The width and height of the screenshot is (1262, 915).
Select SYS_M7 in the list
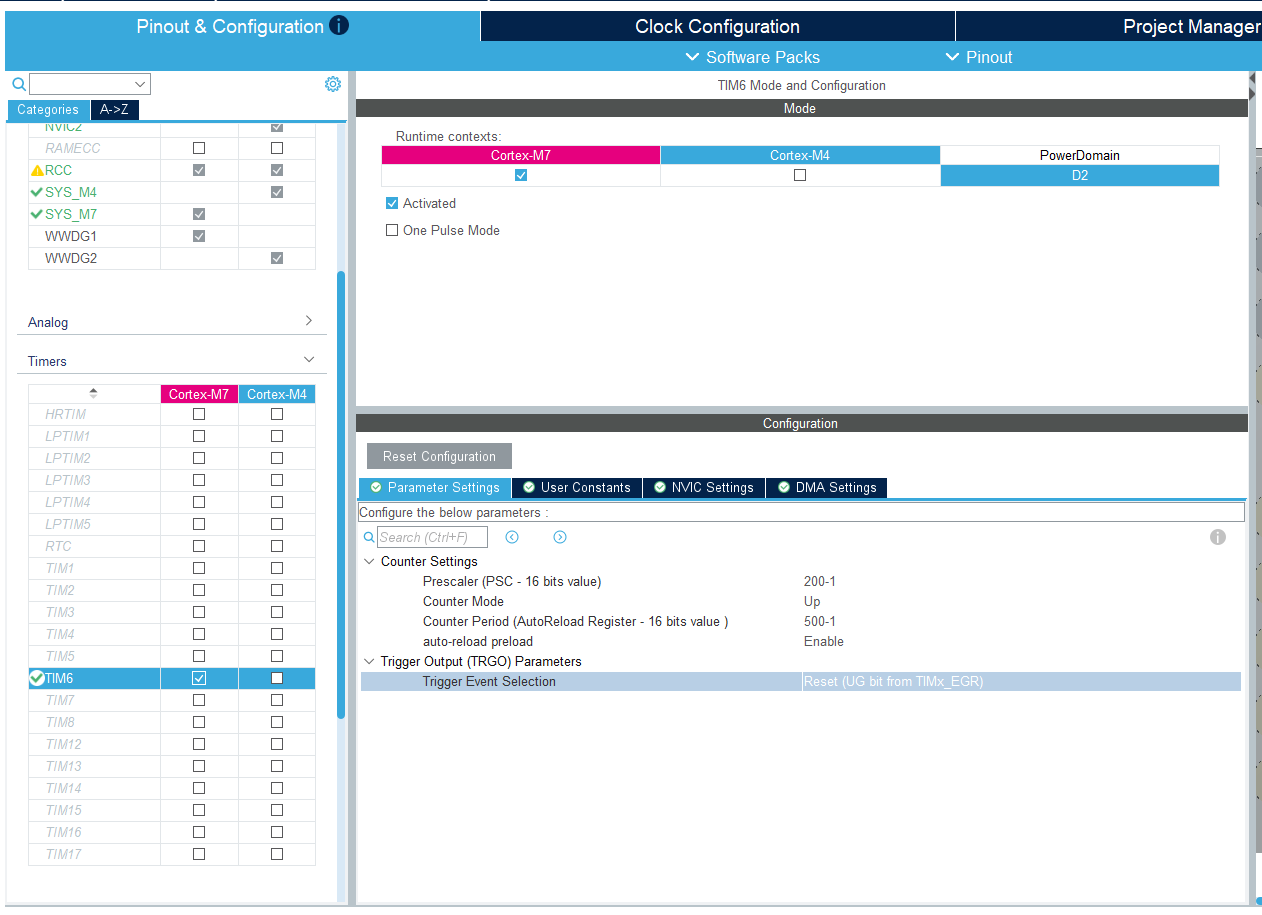71,214
